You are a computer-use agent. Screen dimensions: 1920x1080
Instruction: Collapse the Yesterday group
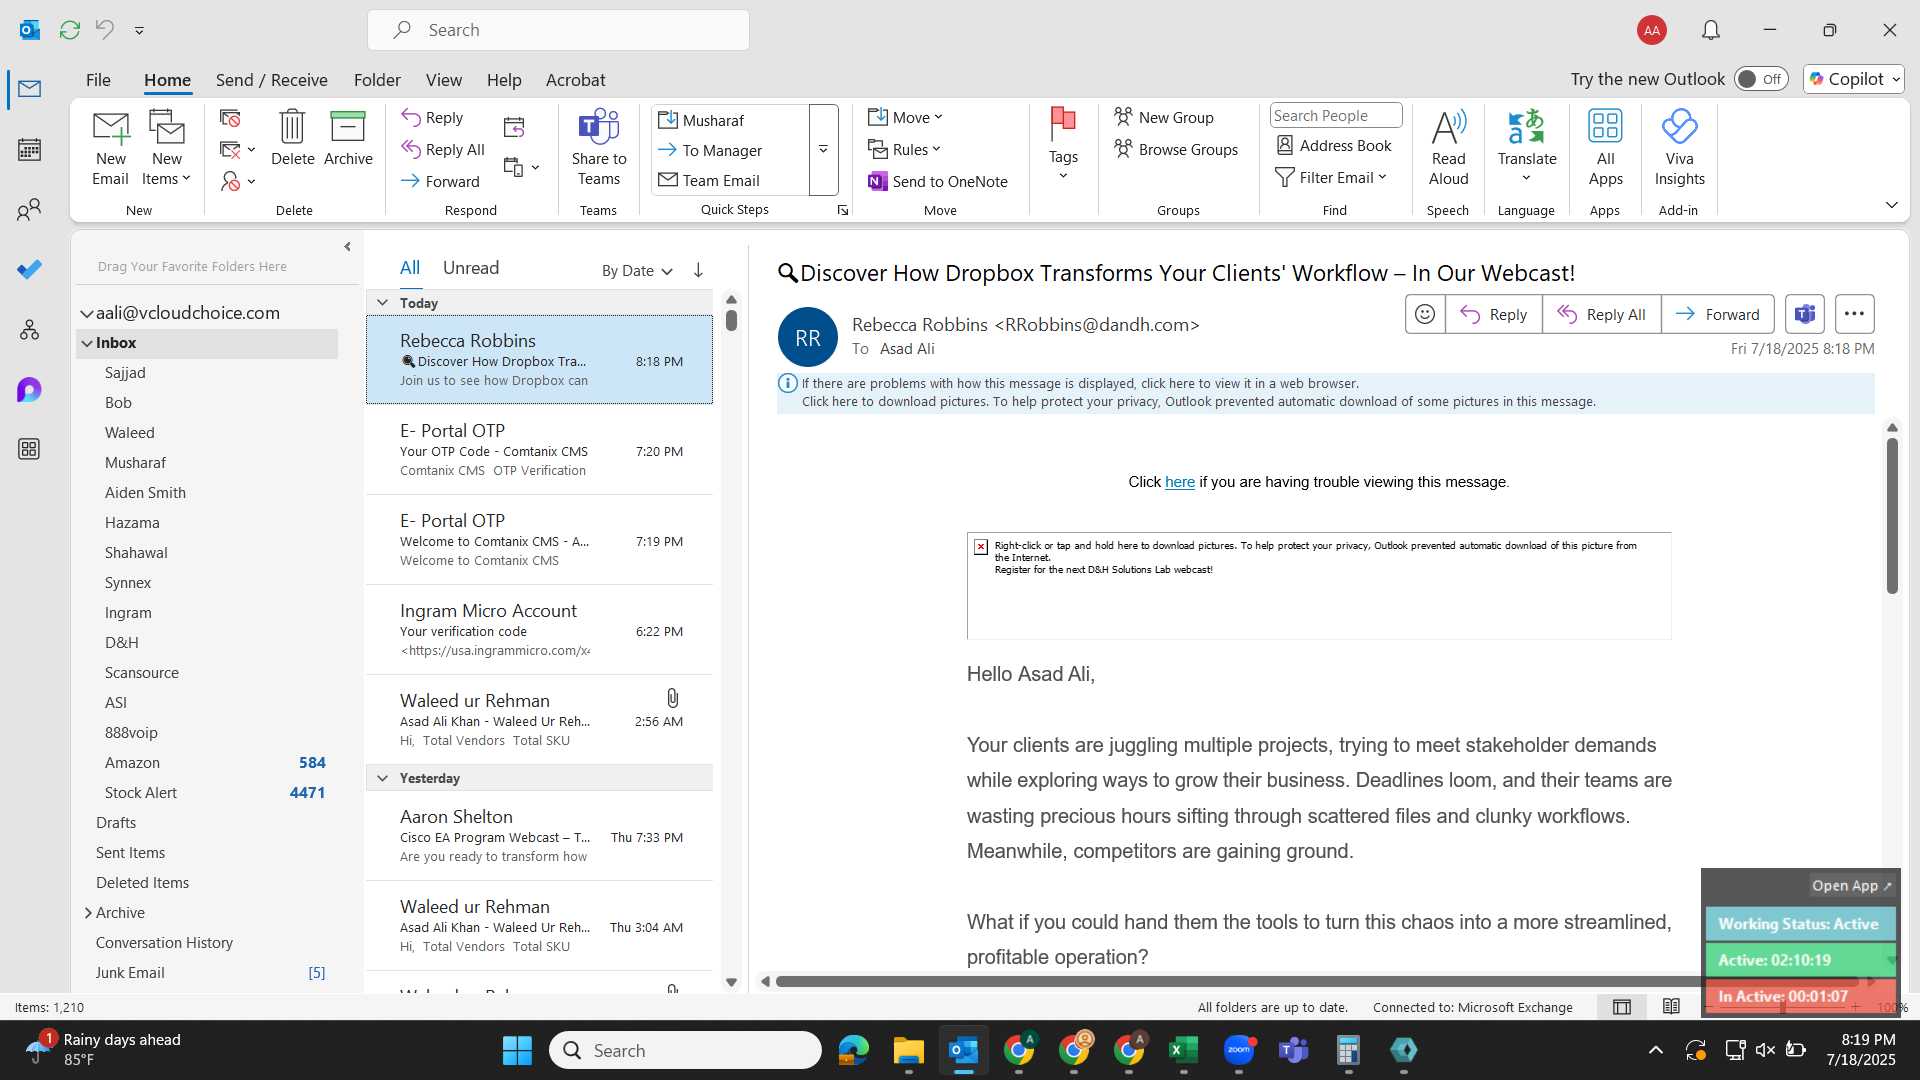tap(382, 778)
